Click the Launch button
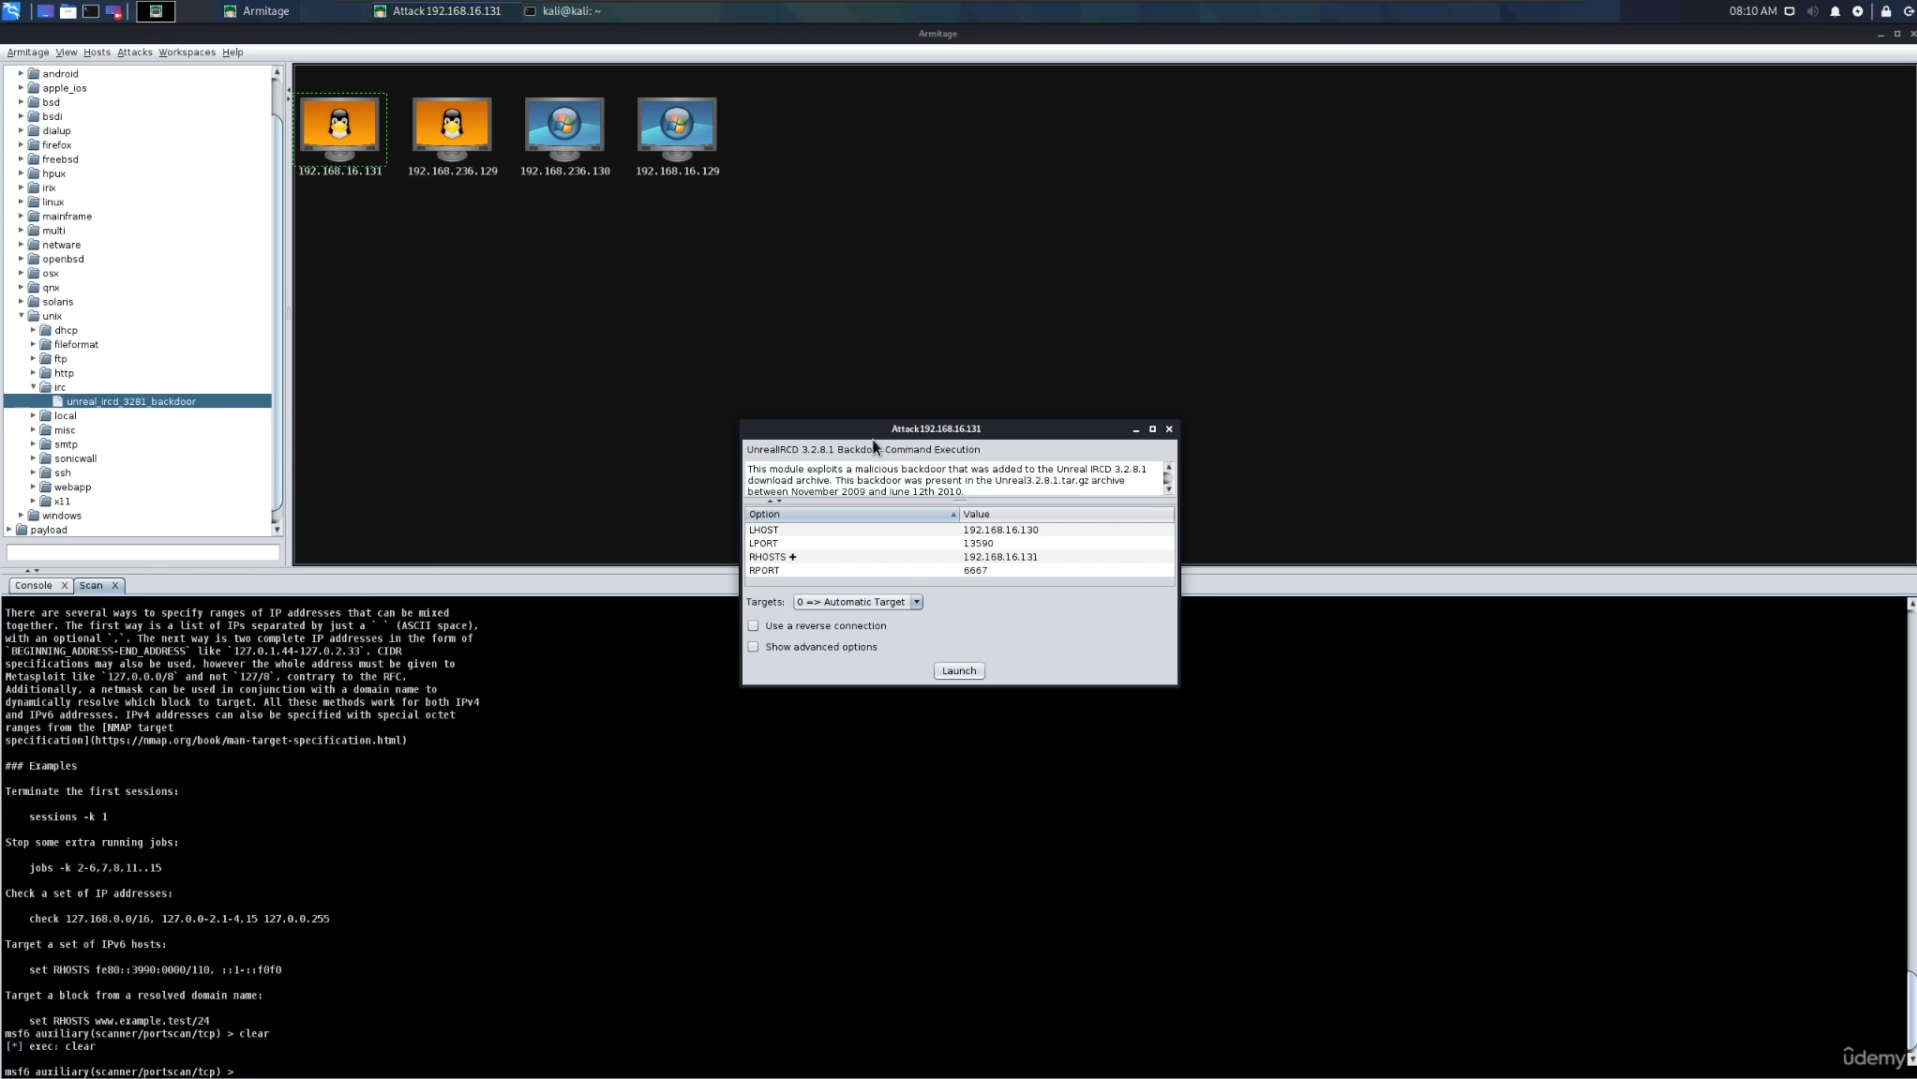The image size is (1917, 1079). (x=958, y=671)
